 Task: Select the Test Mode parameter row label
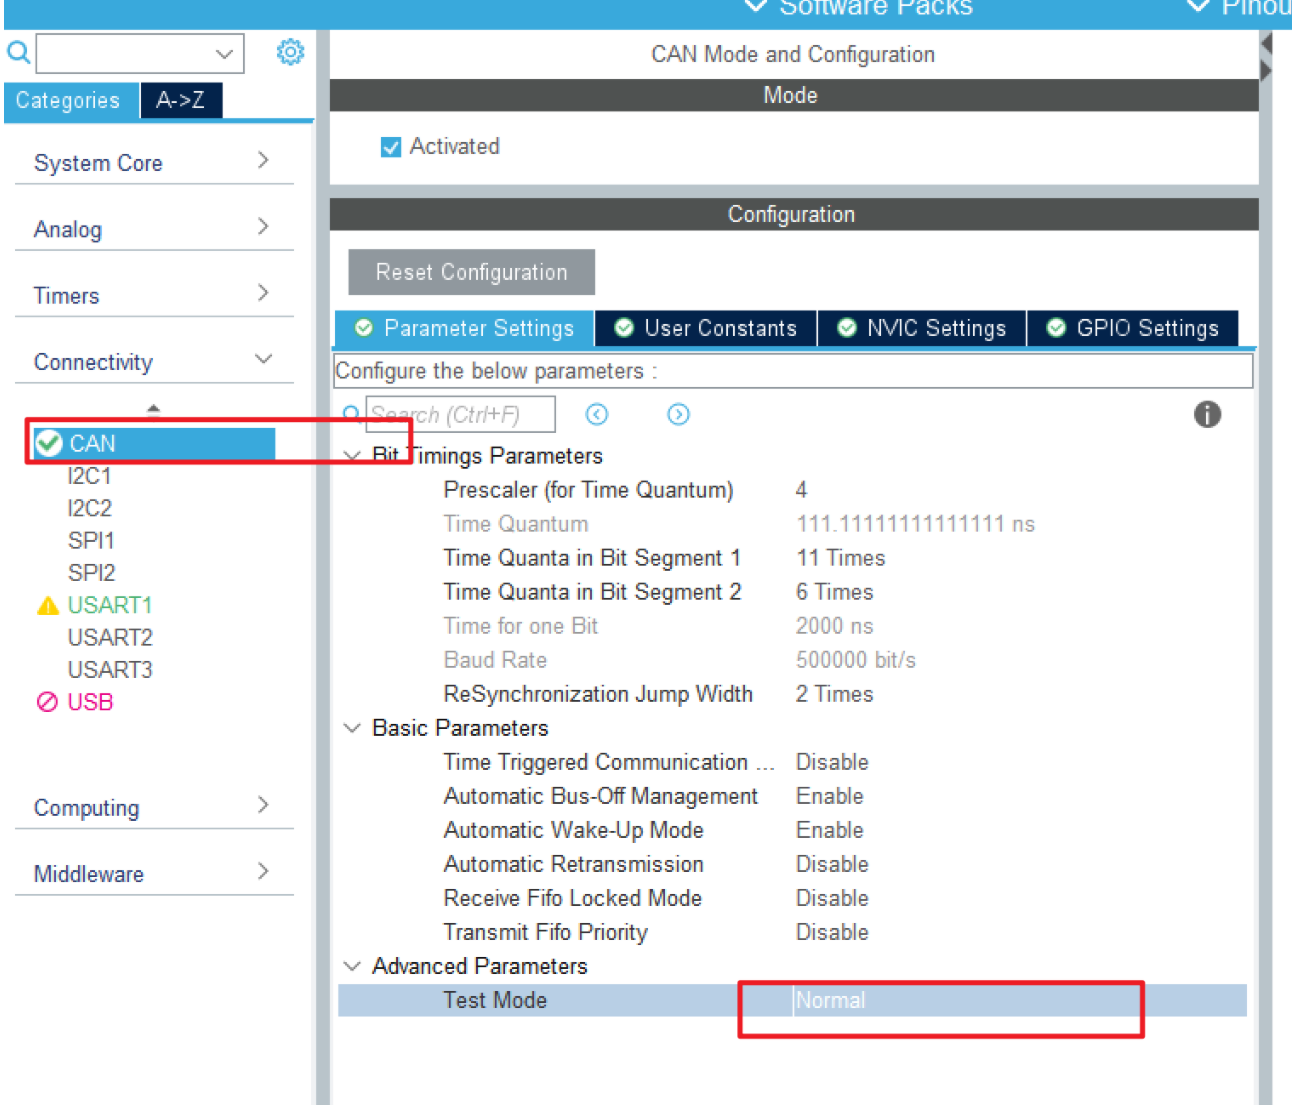[495, 1000]
